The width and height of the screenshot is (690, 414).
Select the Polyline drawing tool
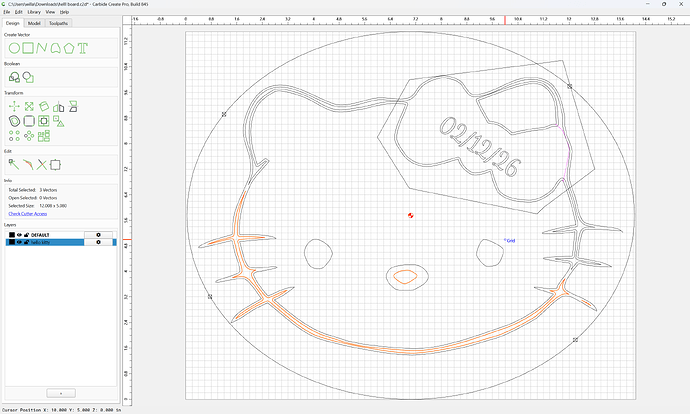tap(41, 48)
